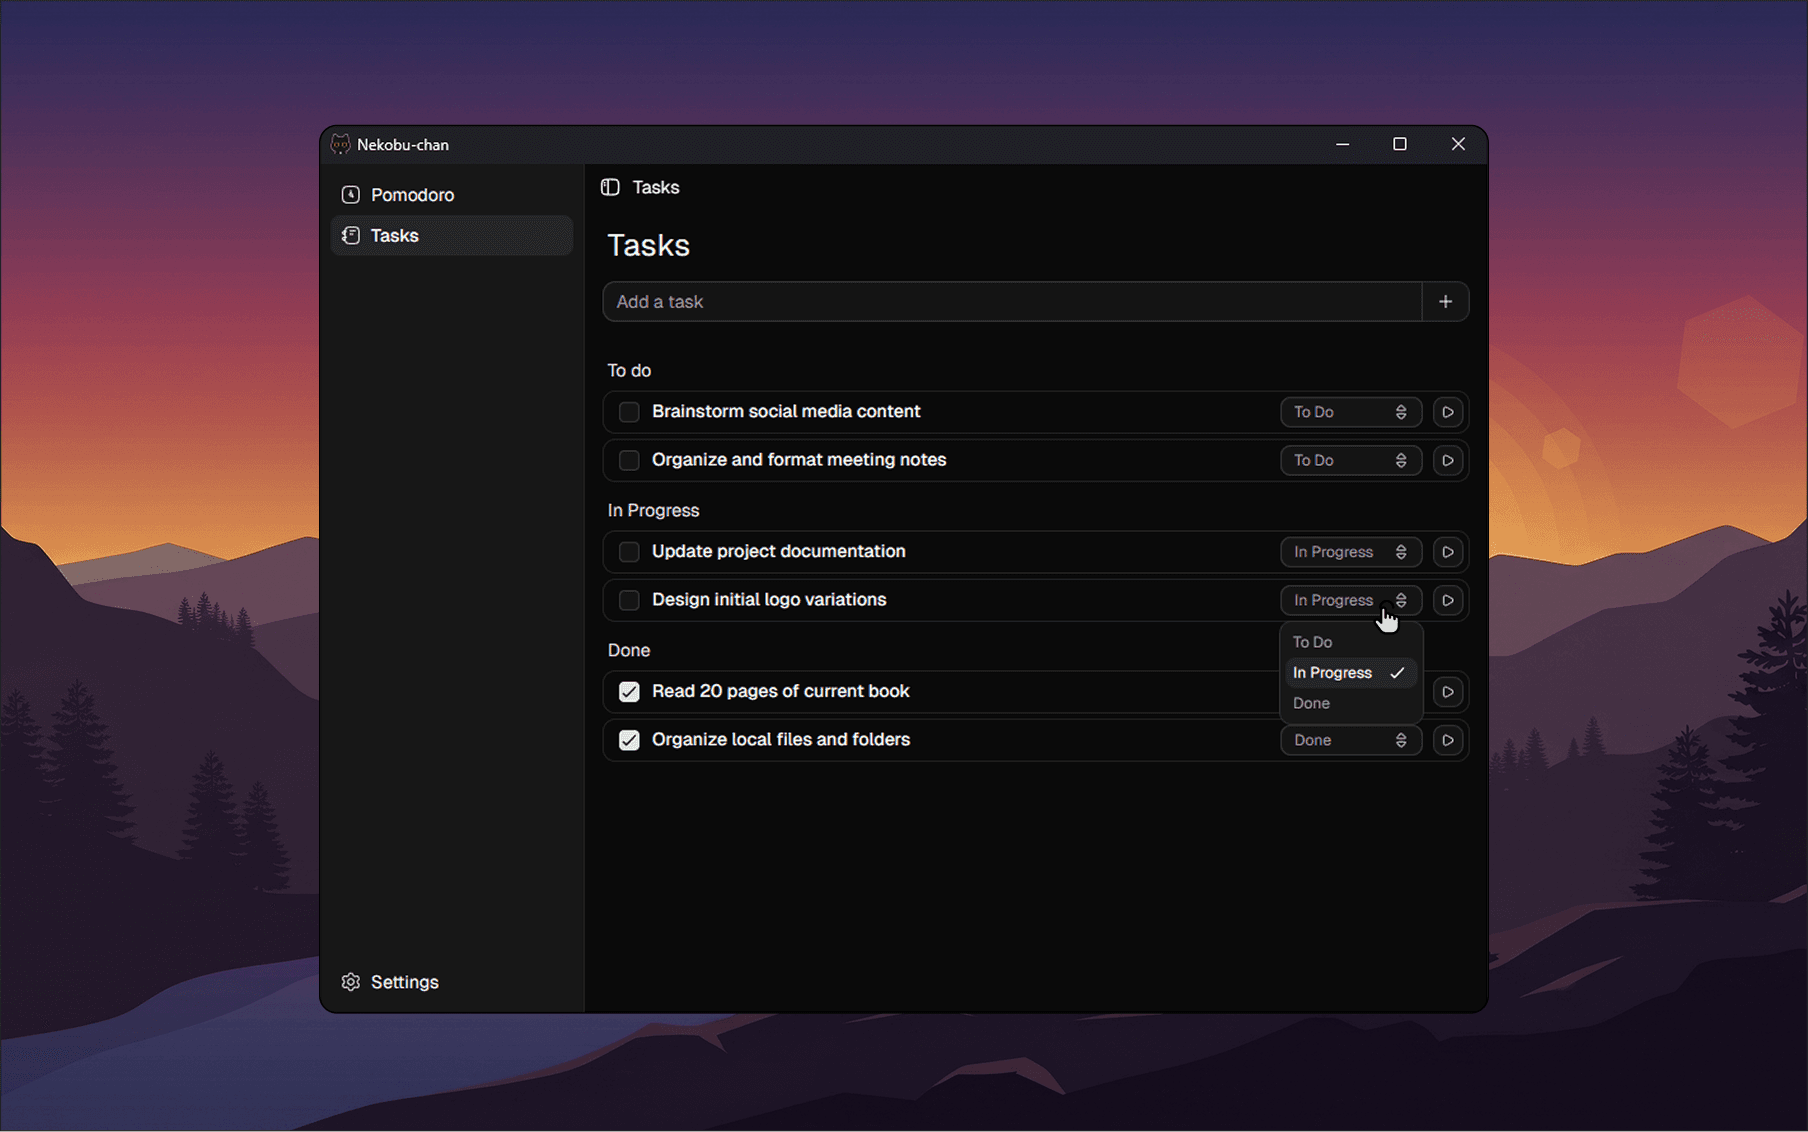Click task title Organize local files and folders
This screenshot has width=1808, height=1132.
point(781,740)
